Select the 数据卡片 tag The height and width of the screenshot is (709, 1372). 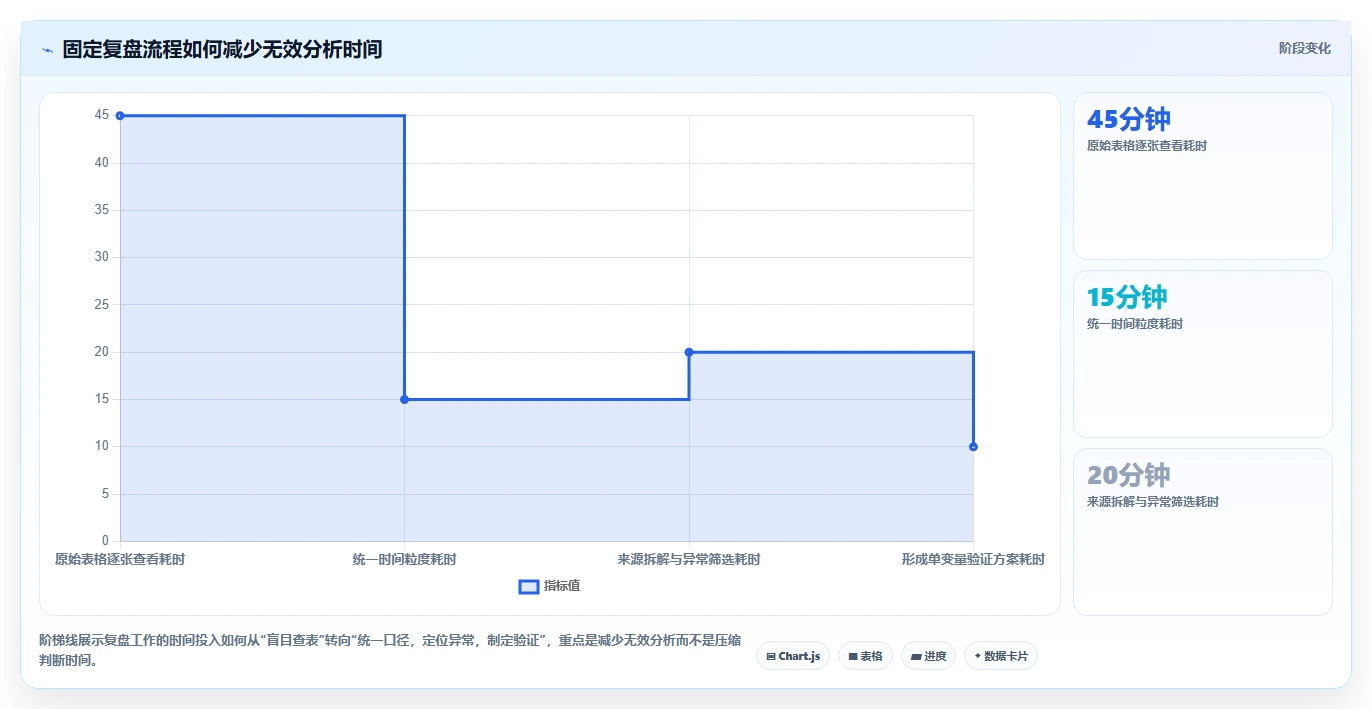click(1001, 656)
